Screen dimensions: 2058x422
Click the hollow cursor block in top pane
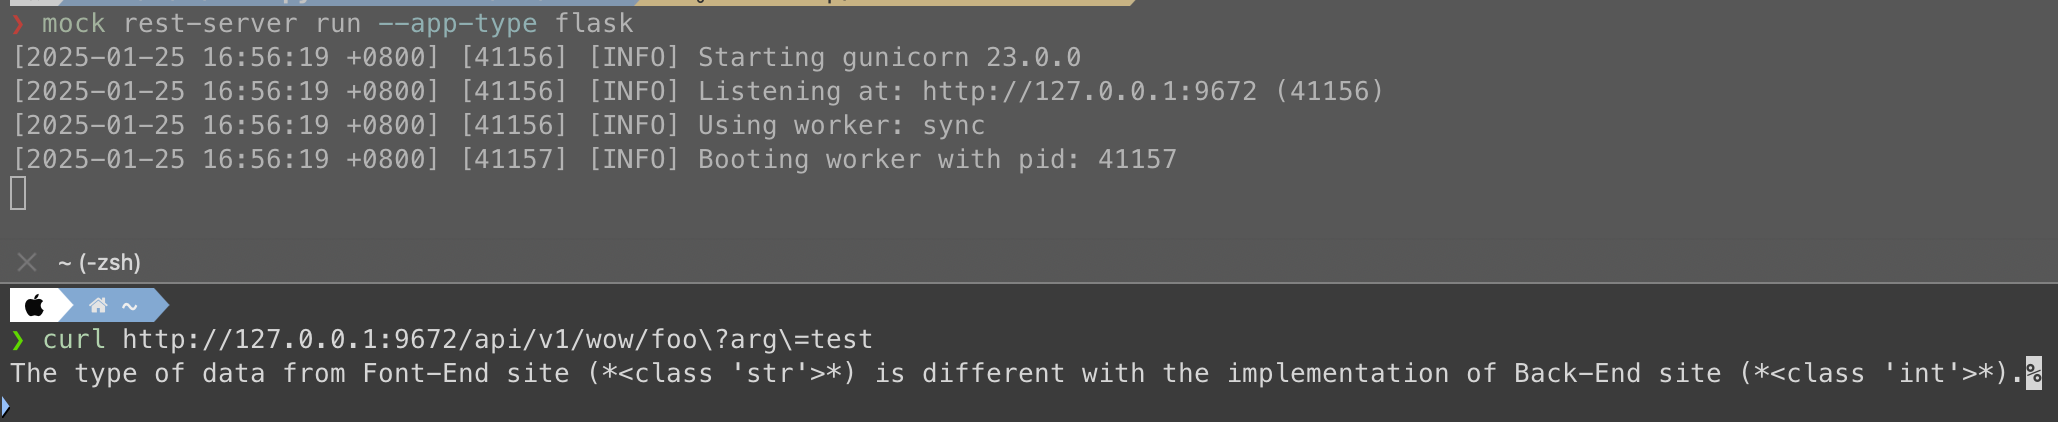[18, 193]
